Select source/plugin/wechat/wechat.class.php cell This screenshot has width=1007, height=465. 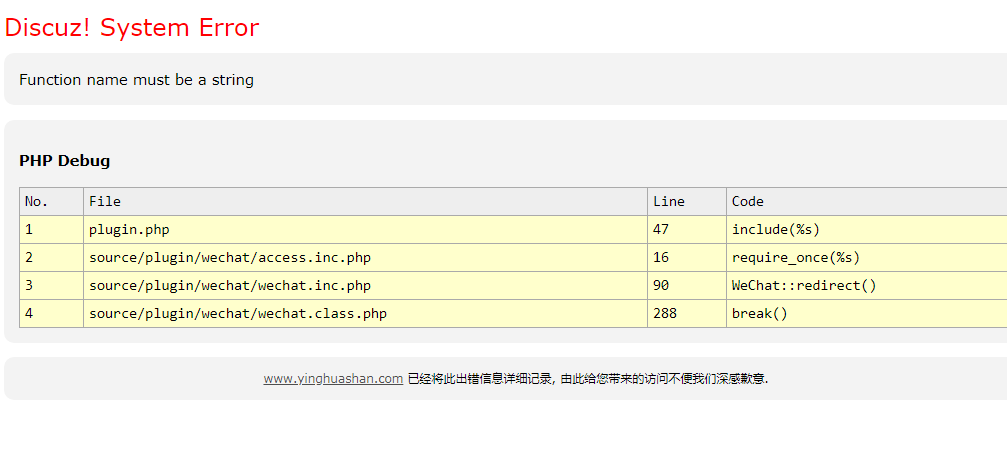pyautogui.click(x=365, y=313)
